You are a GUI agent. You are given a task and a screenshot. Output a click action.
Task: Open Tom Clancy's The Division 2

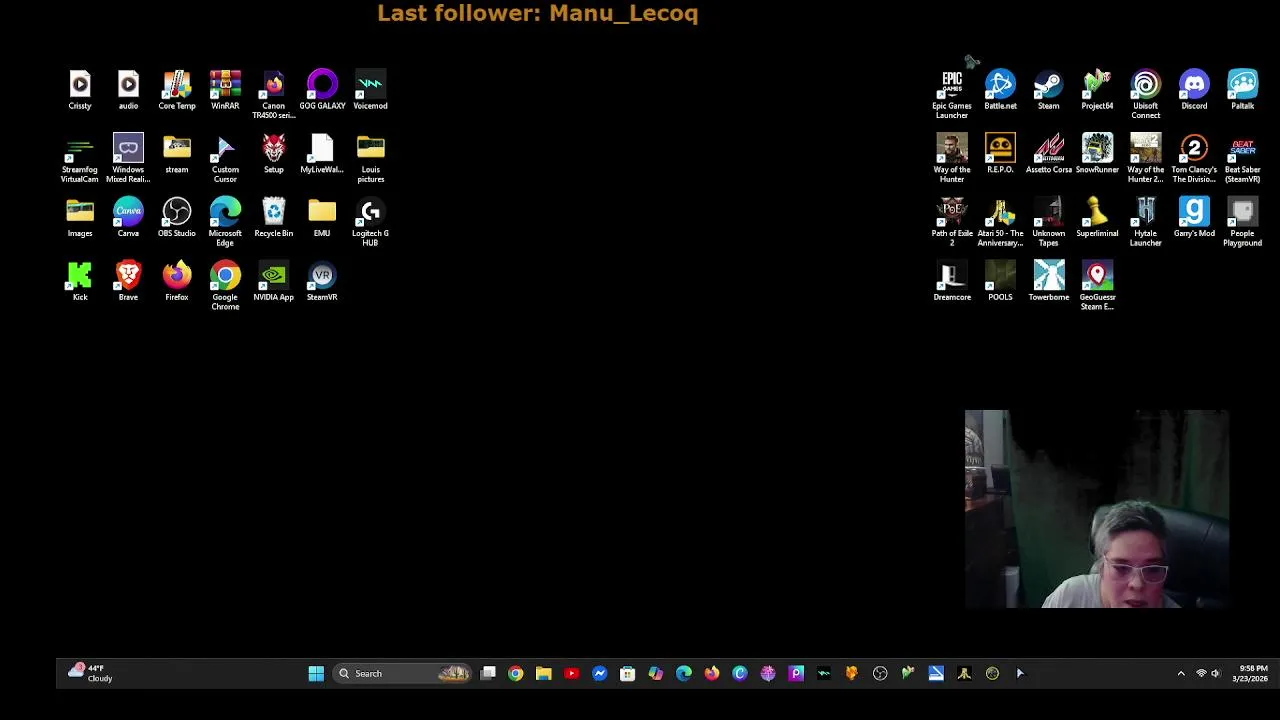(x=1194, y=159)
